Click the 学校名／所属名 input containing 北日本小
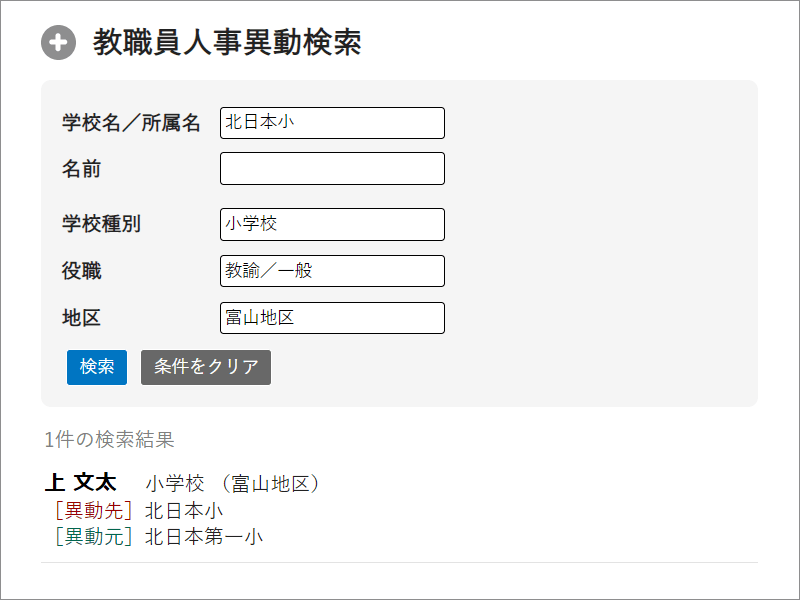Viewport: 800px width, 600px height. (331, 122)
